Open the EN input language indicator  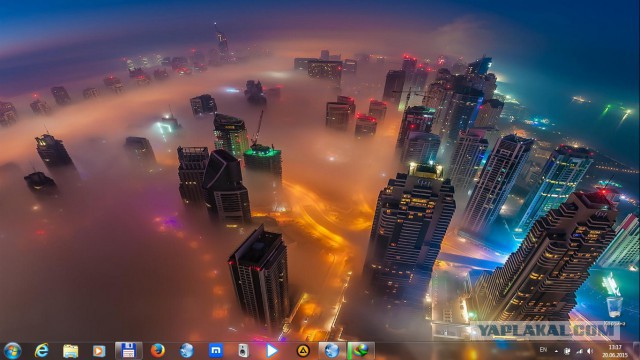click(x=543, y=350)
